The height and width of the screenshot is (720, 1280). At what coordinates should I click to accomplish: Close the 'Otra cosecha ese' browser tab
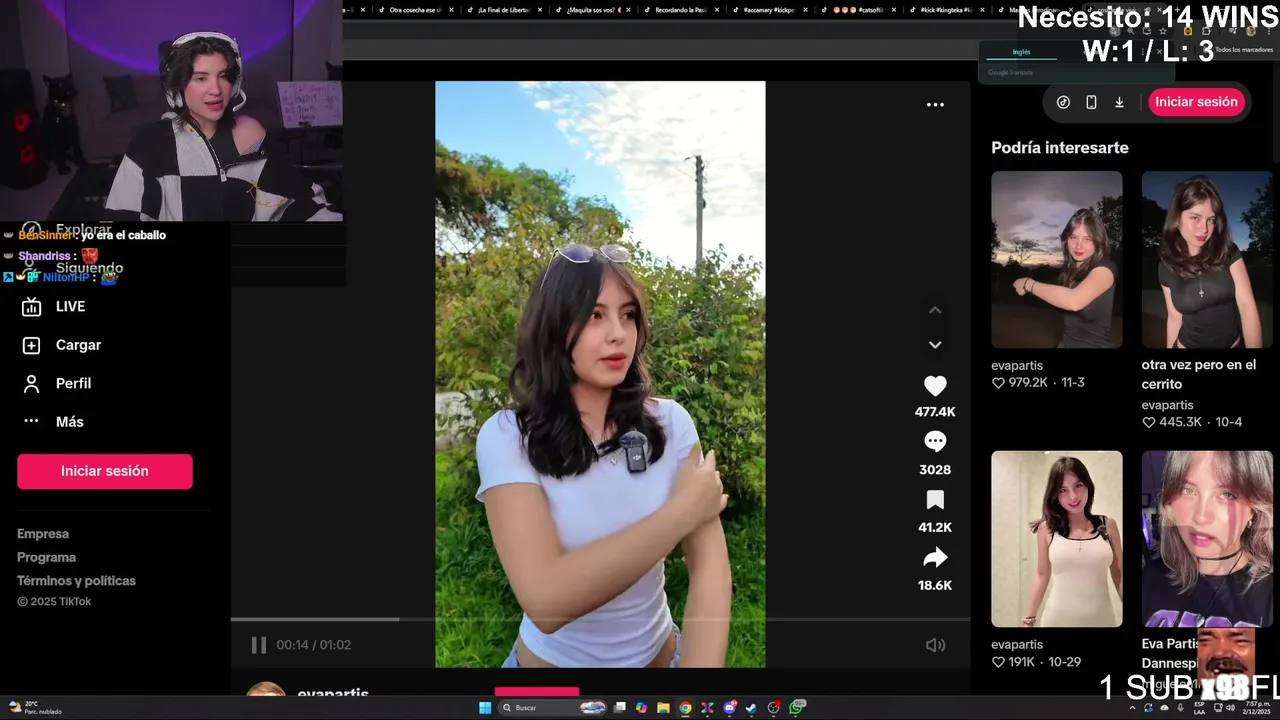452,10
